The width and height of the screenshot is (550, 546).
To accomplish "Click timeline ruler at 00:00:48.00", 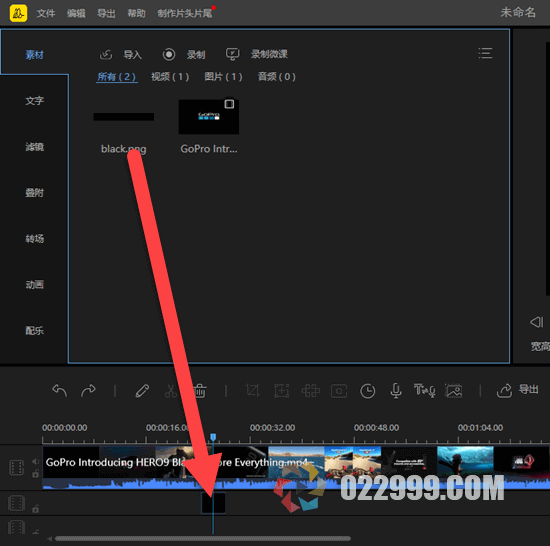I will (x=376, y=428).
